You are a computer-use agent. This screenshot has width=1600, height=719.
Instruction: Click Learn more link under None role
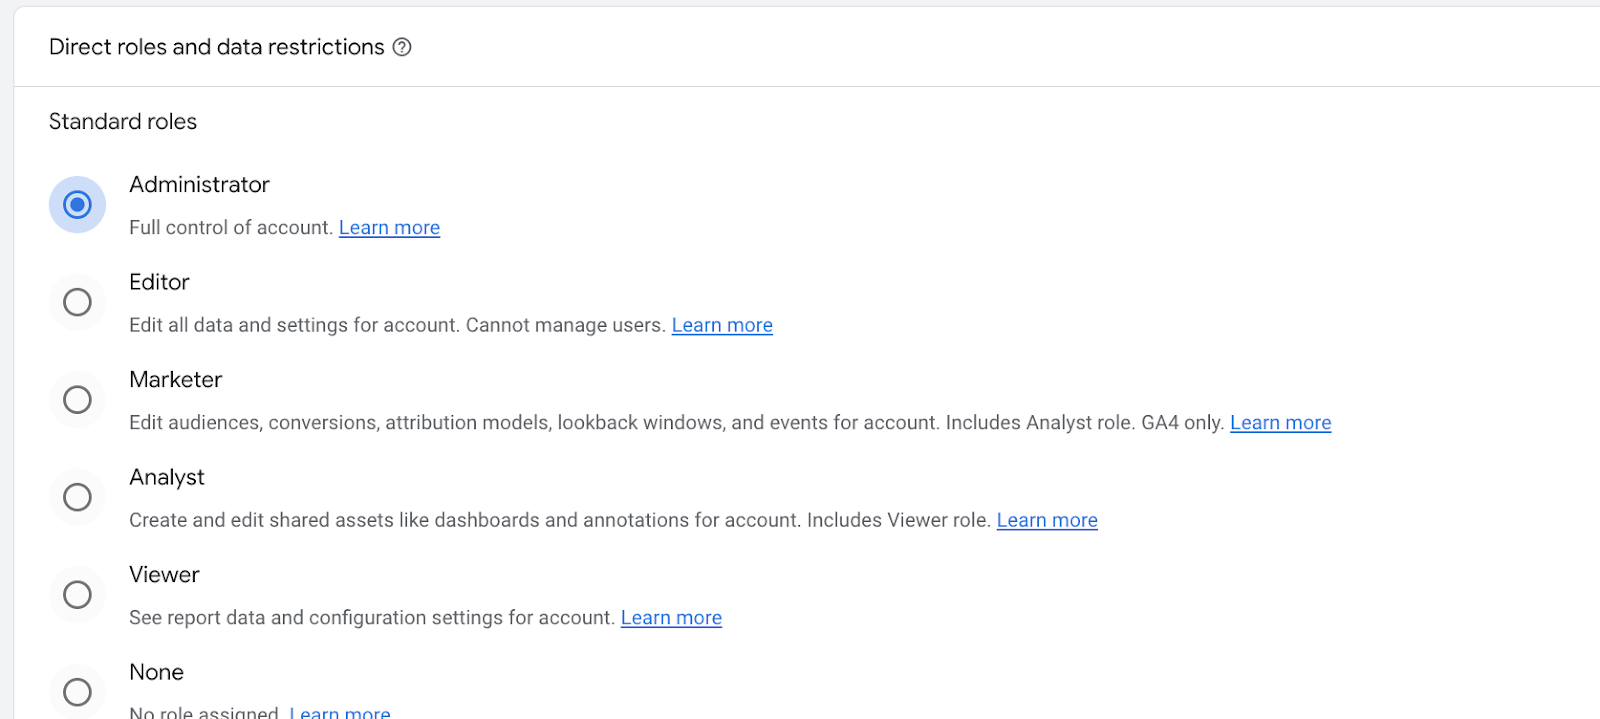coord(340,712)
